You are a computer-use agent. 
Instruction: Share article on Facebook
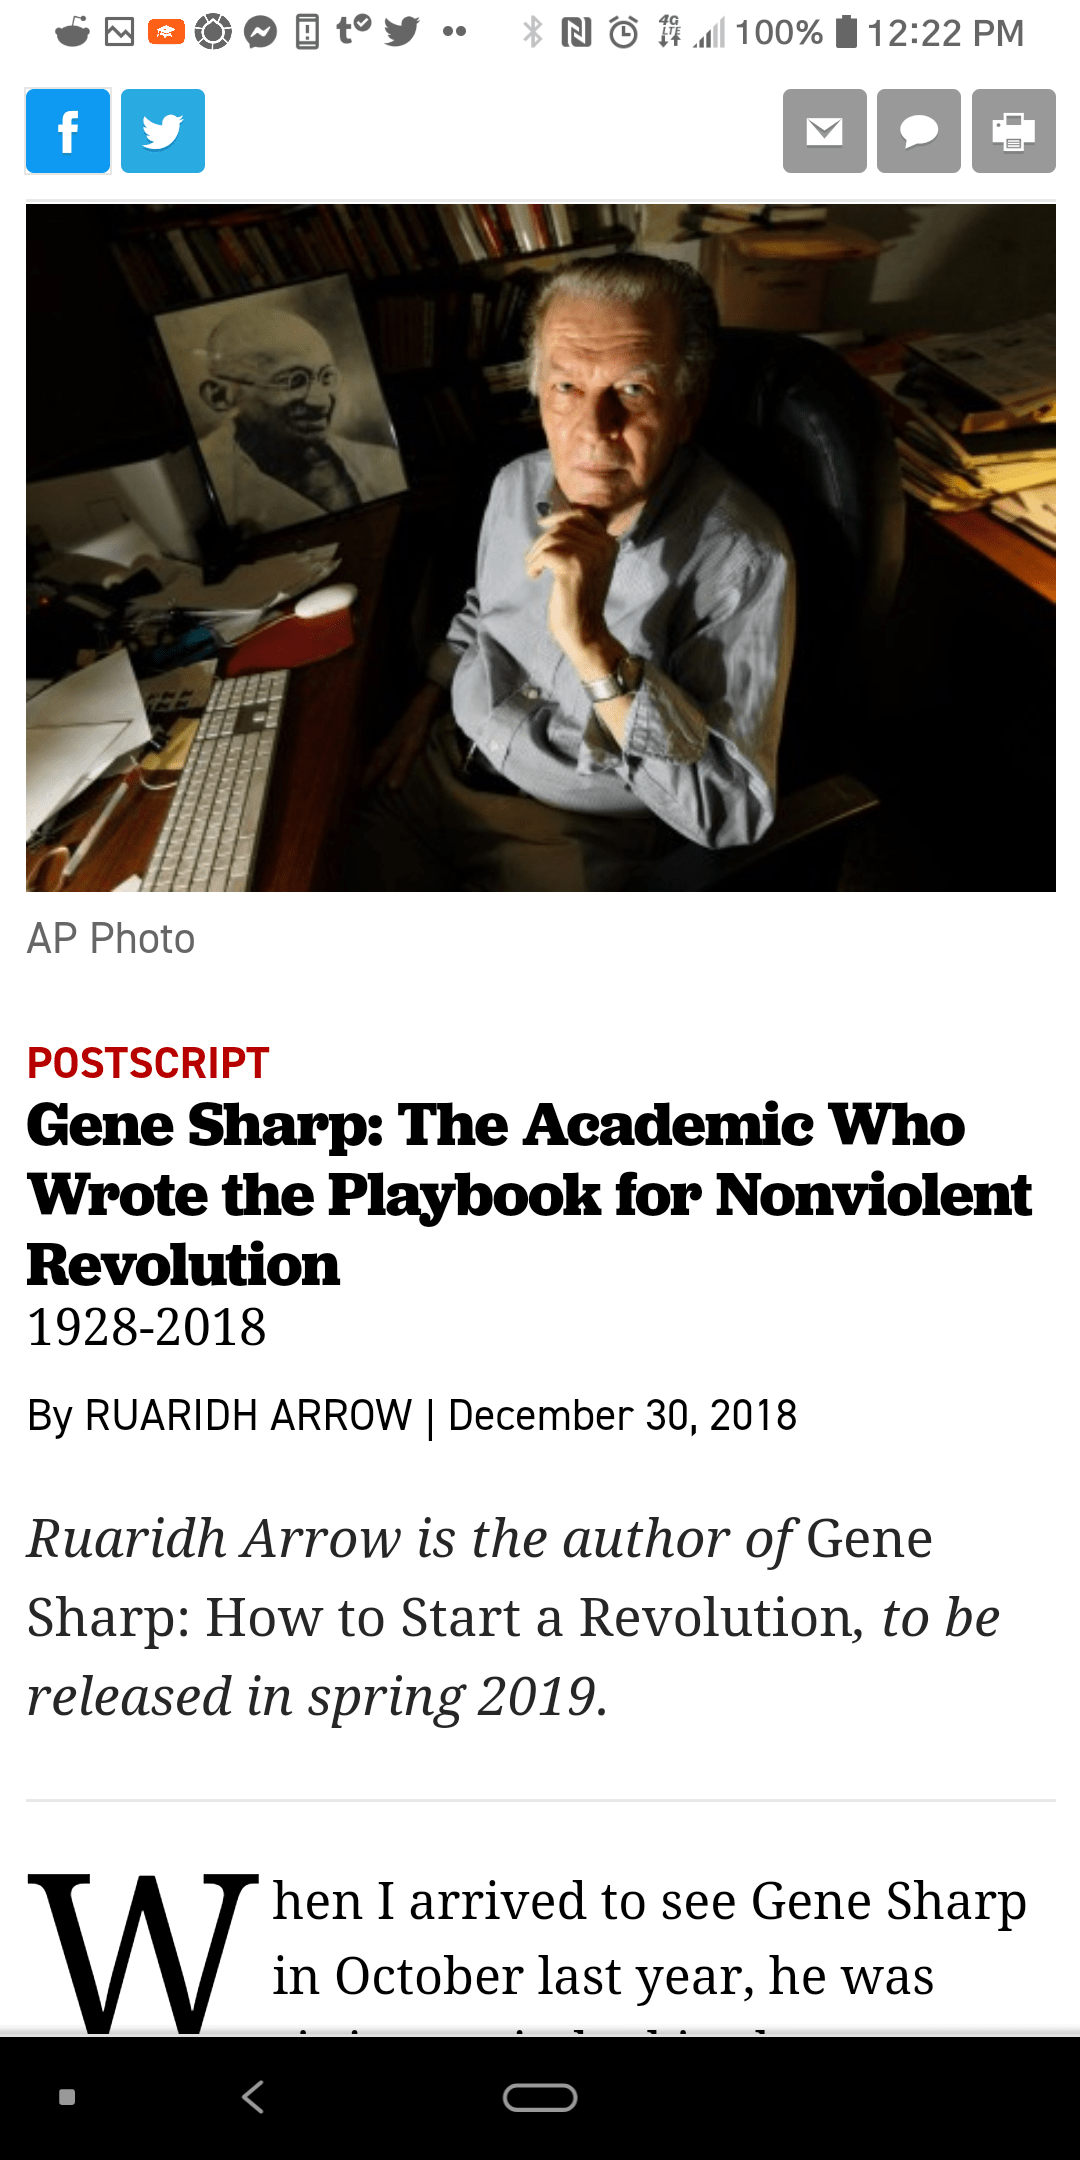(68, 131)
